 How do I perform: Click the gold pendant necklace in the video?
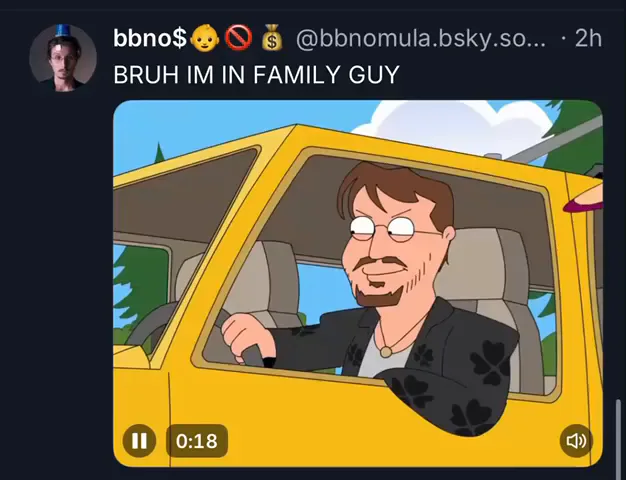point(386,352)
